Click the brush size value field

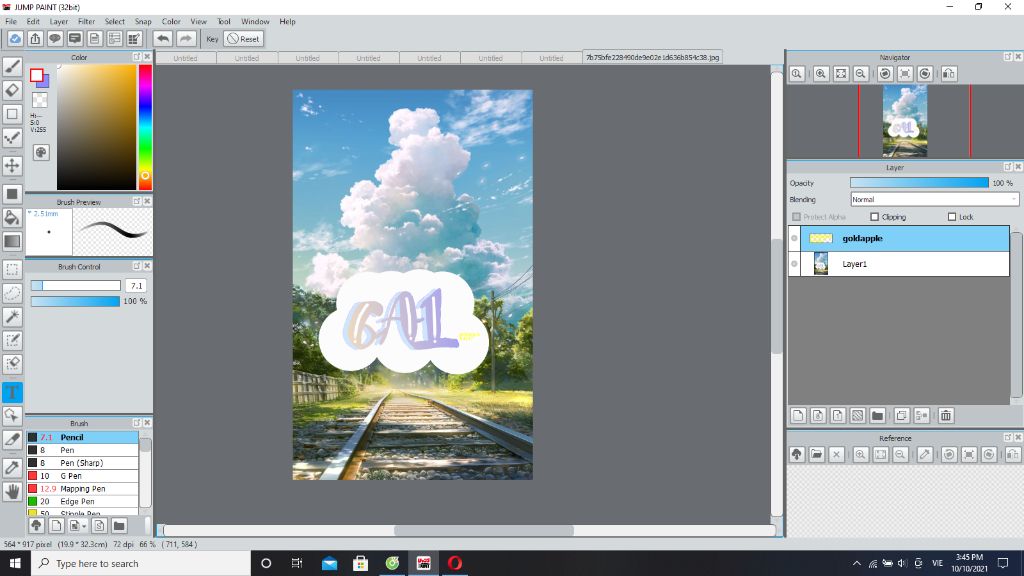point(136,285)
